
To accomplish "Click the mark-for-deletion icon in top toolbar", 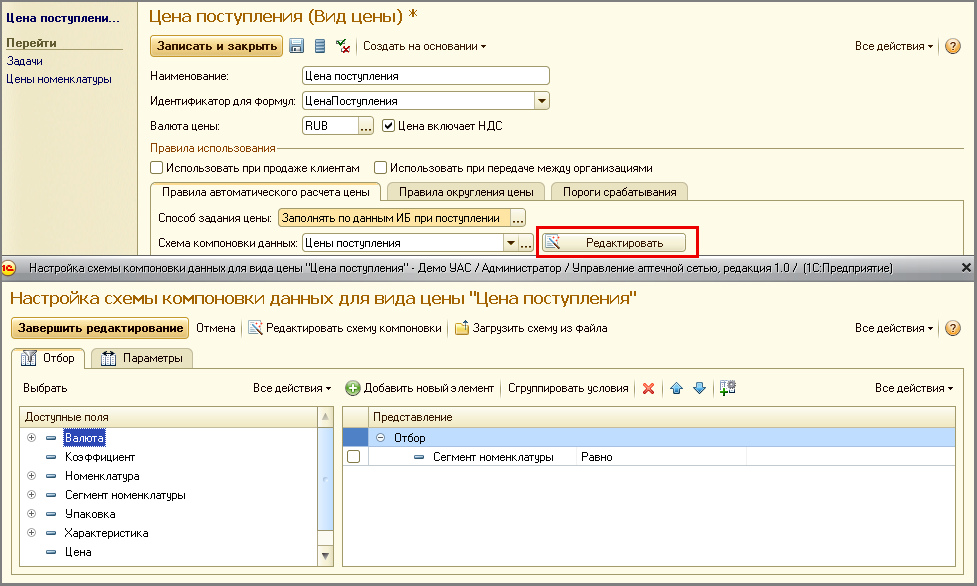I will 342,46.
